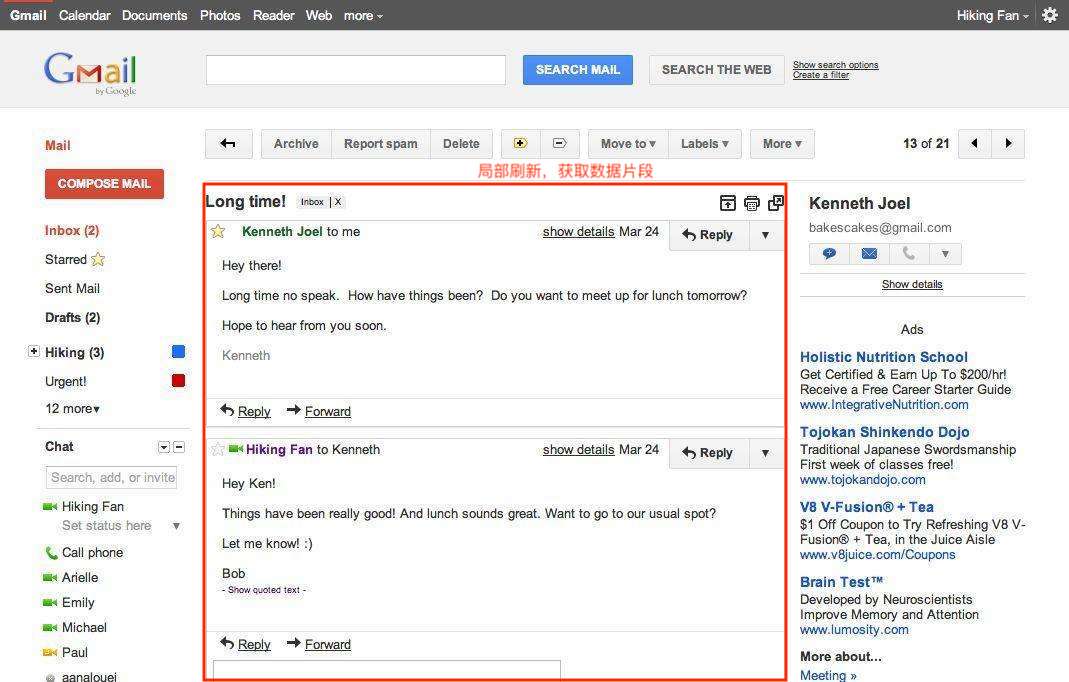Open the more menu in top bar

363,15
